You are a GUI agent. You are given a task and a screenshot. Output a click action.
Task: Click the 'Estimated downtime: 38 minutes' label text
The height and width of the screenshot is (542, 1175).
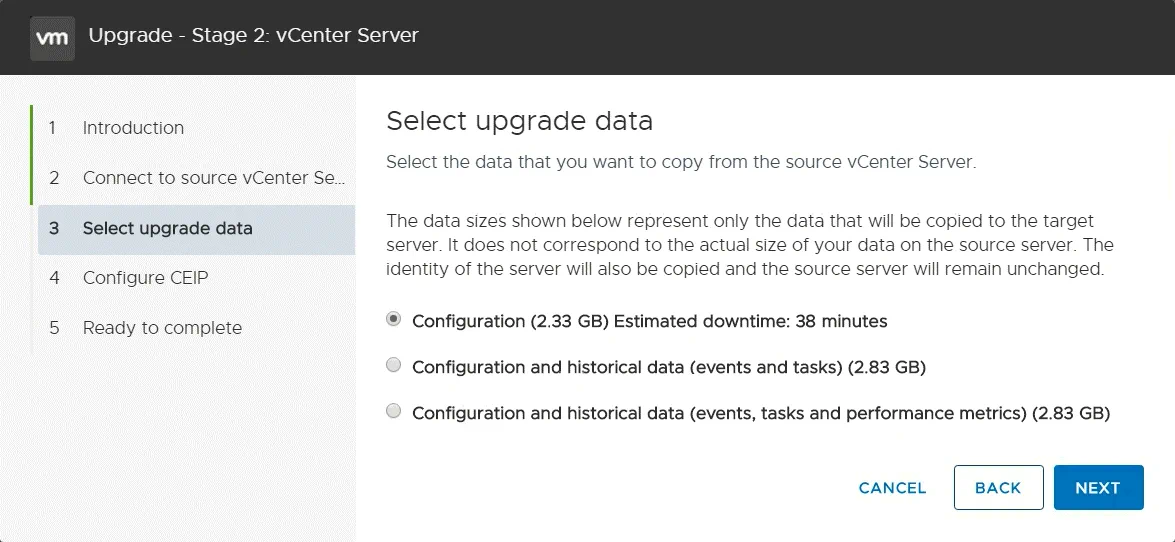tap(751, 322)
